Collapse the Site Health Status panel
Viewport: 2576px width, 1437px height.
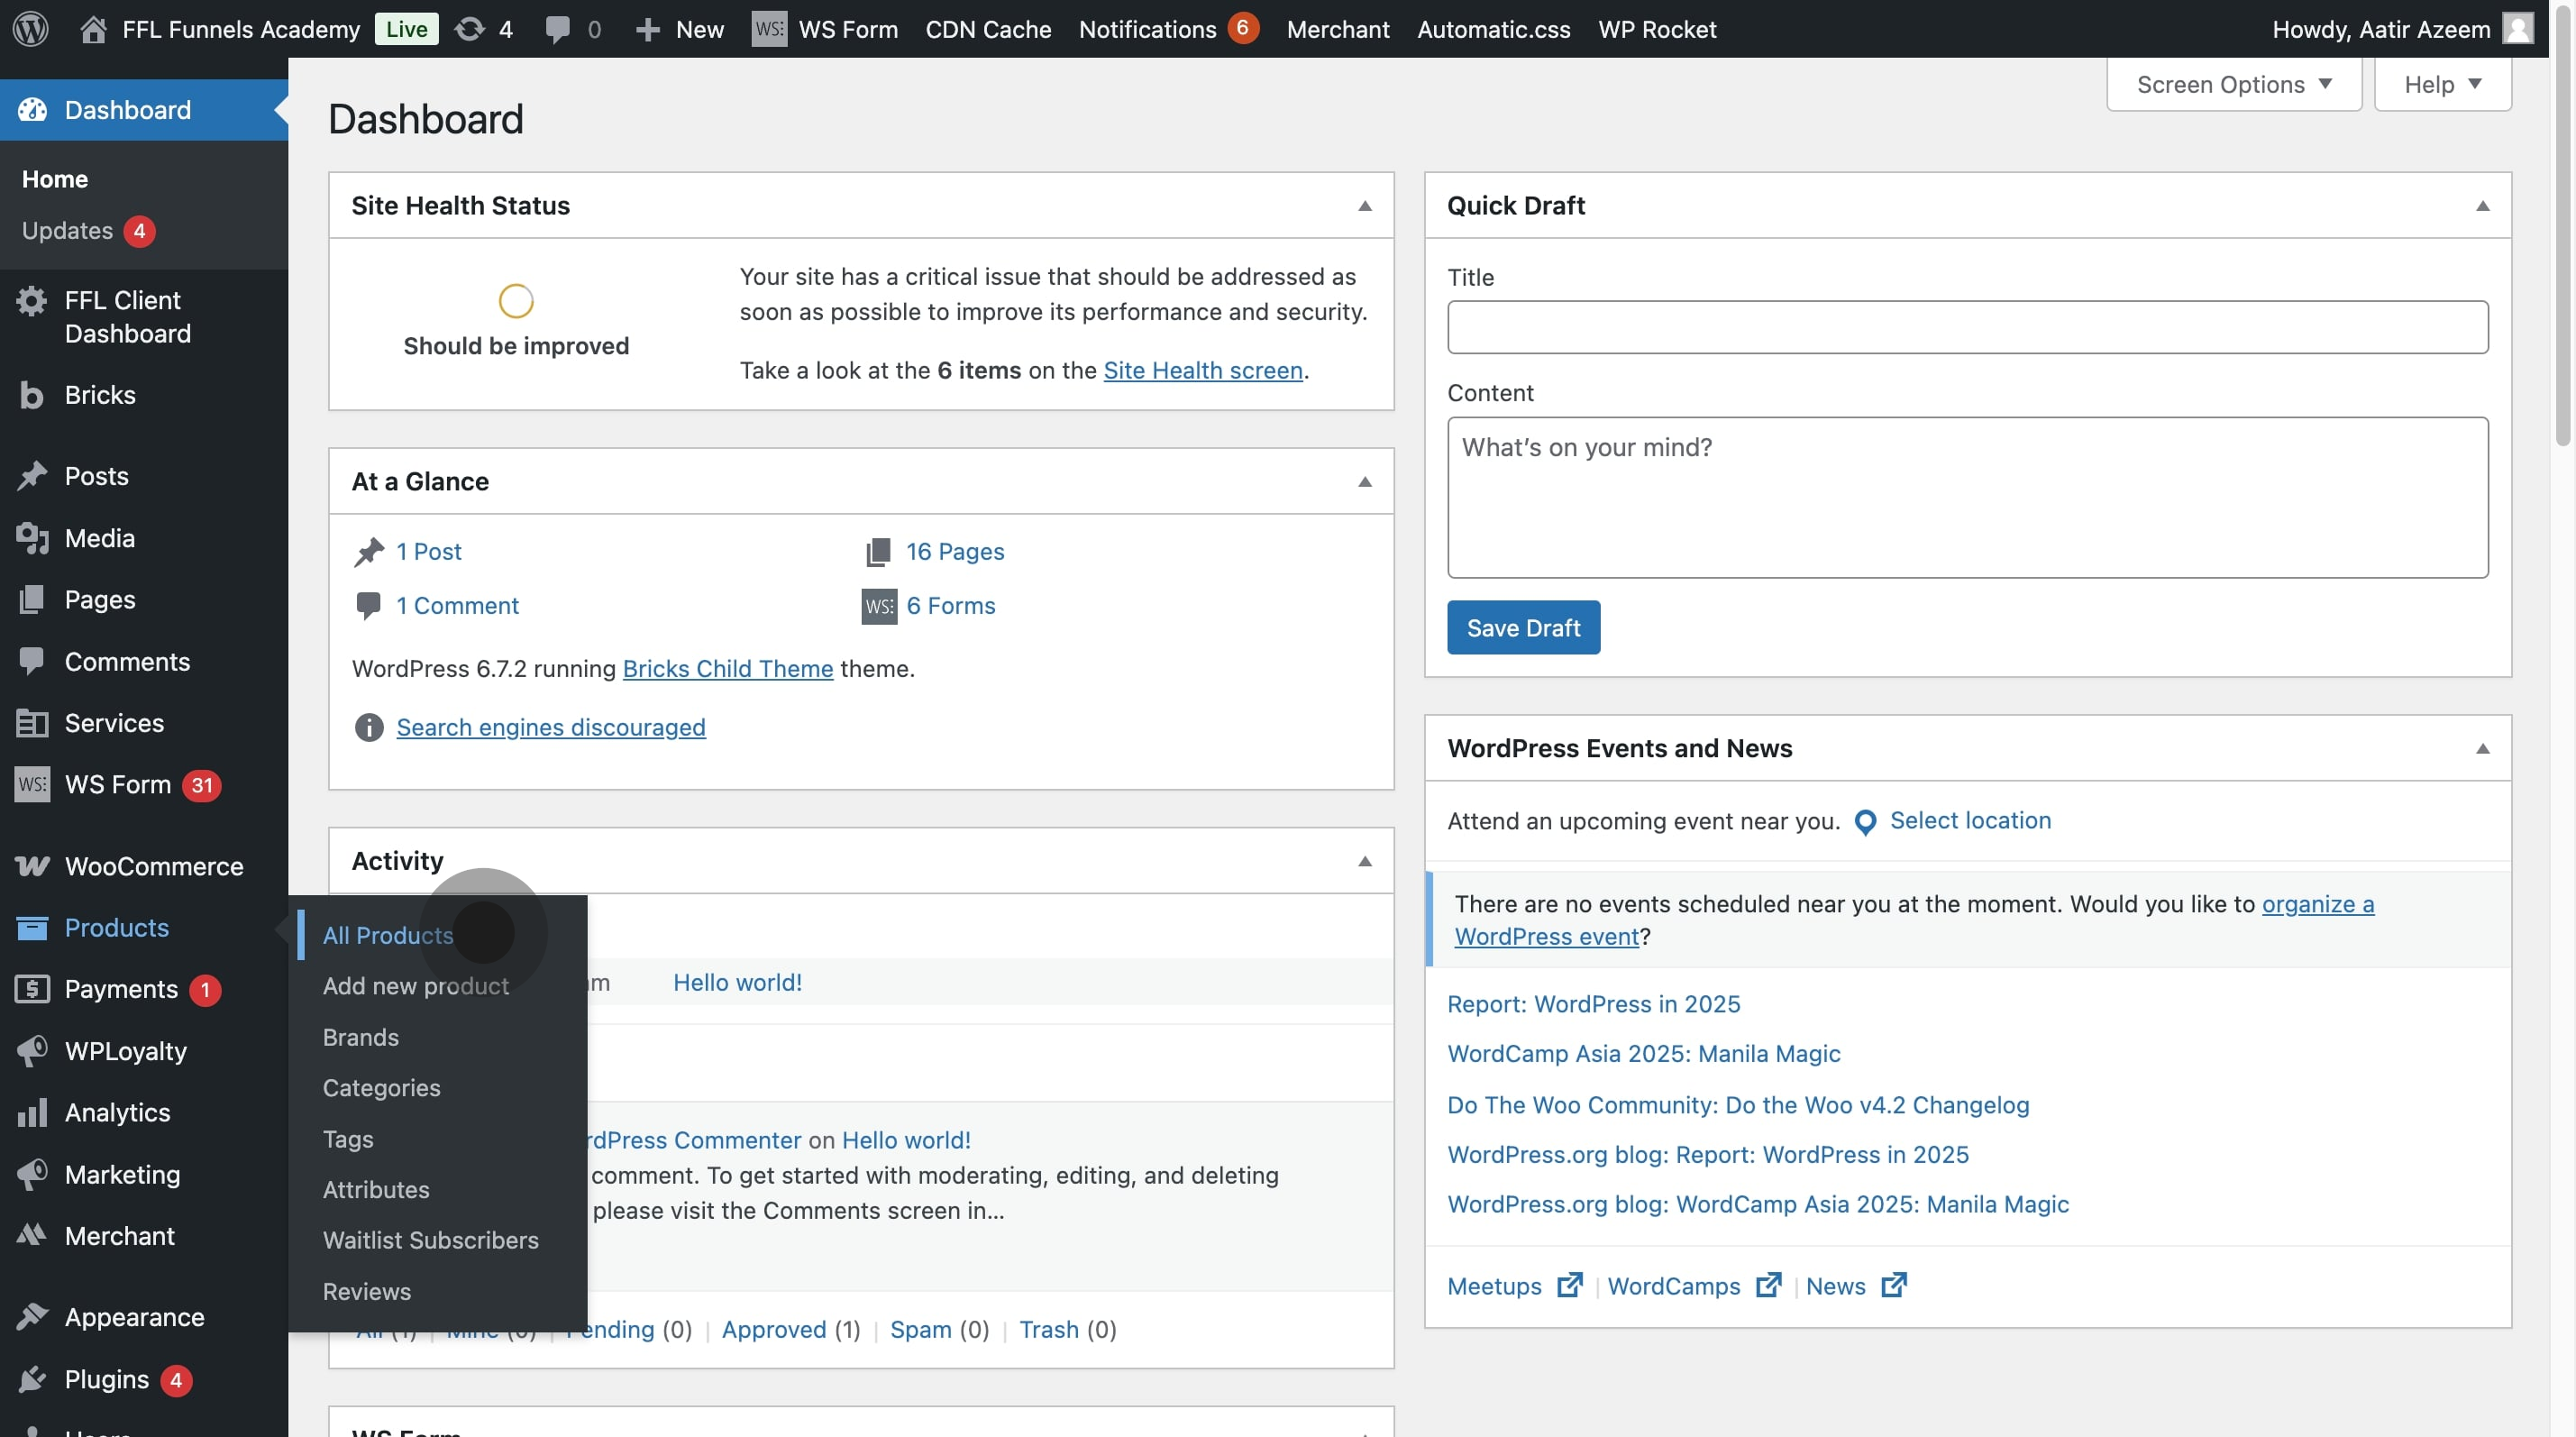tap(1364, 206)
